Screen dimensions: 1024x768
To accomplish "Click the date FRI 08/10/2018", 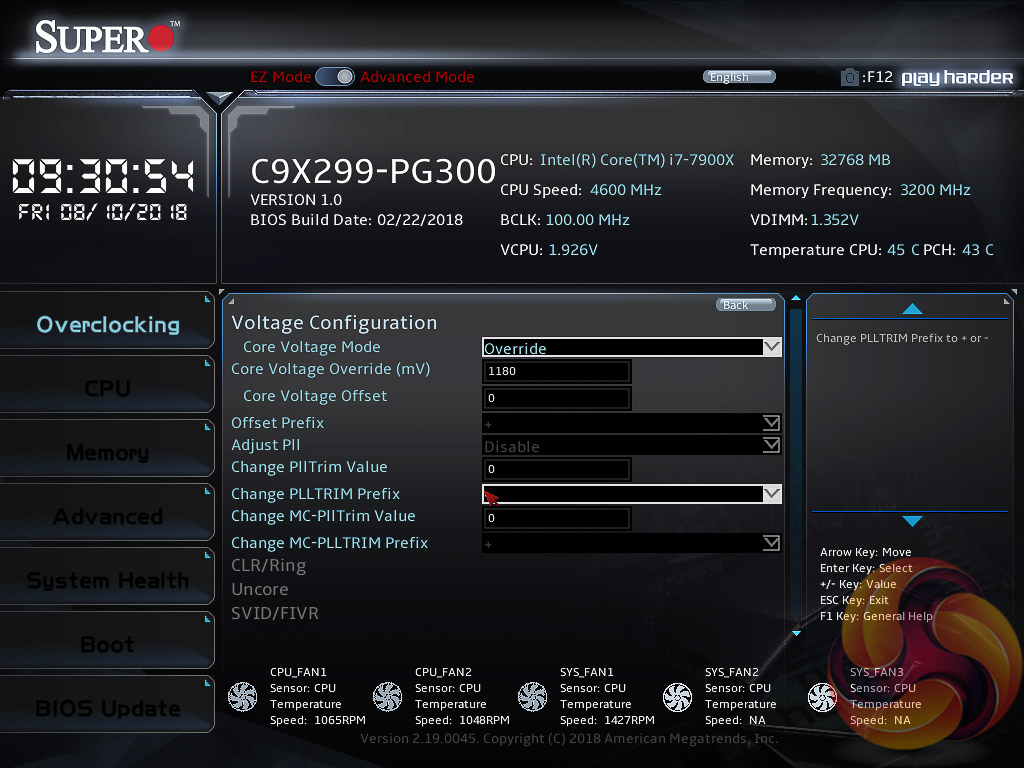I will 103,212.
